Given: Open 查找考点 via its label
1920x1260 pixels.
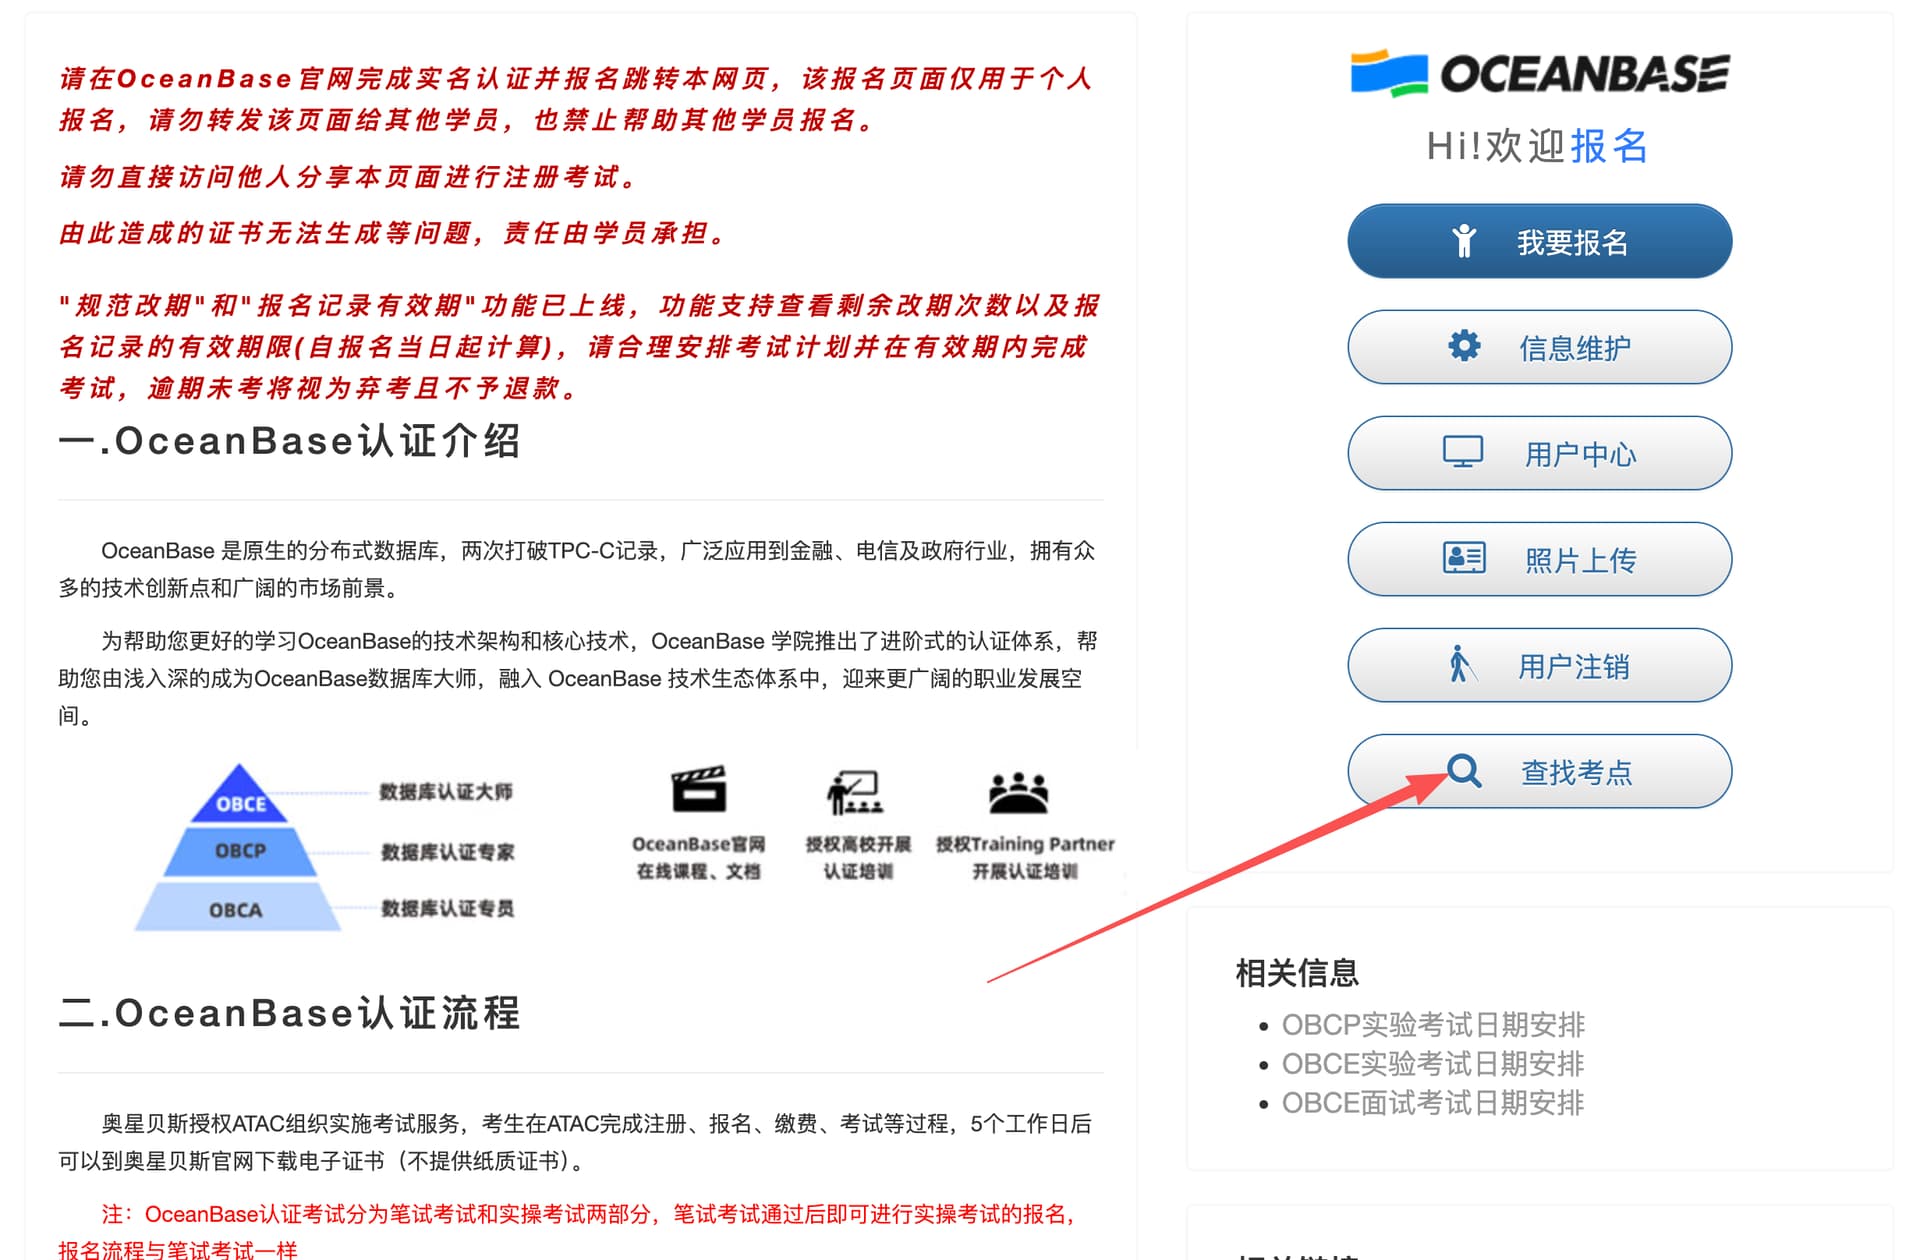Looking at the screenshot, I should coord(1576,772).
